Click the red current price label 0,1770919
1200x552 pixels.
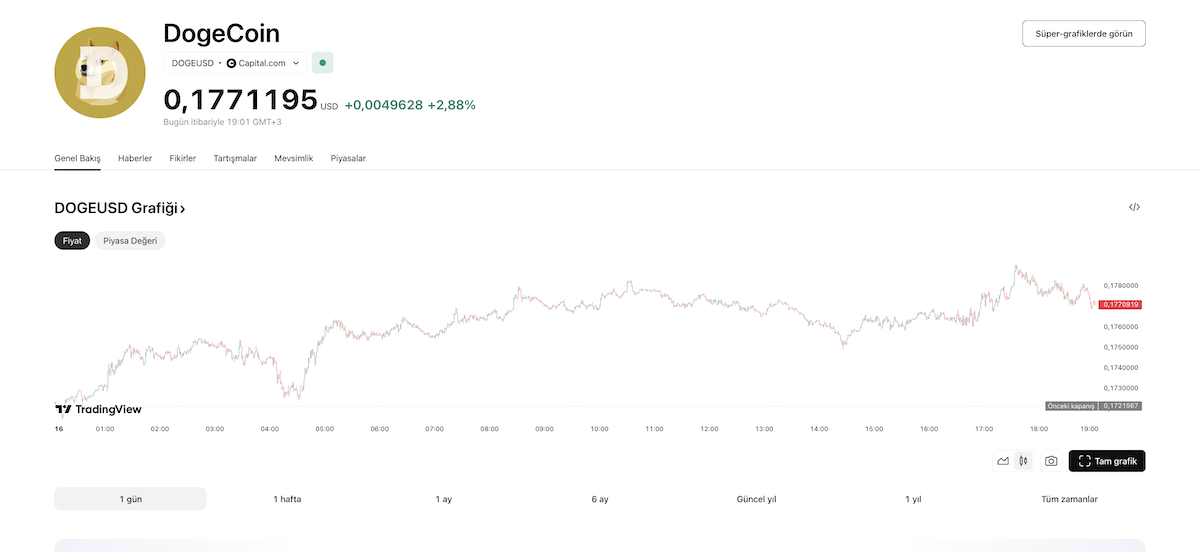tap(1120, 304)
